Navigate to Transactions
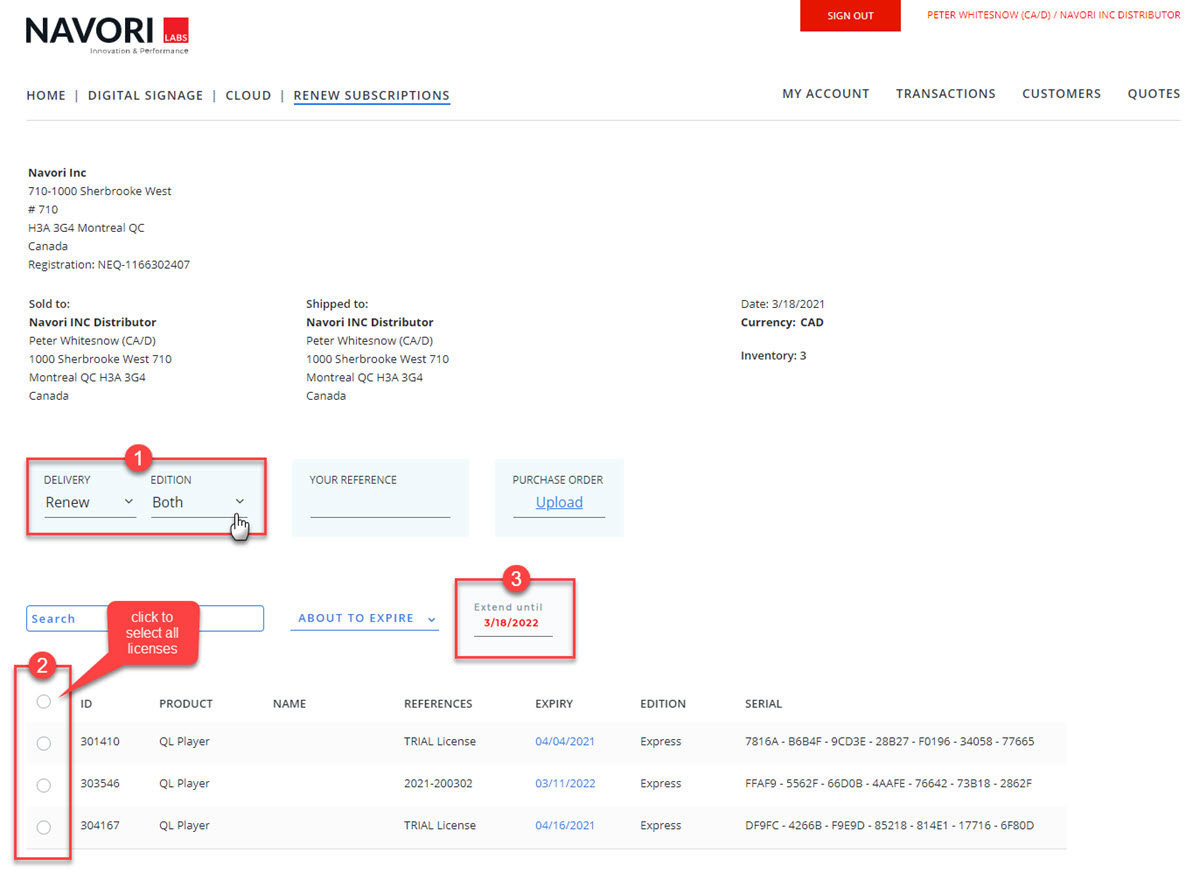This screenshot has height=880, width=1200. [945, 94]
